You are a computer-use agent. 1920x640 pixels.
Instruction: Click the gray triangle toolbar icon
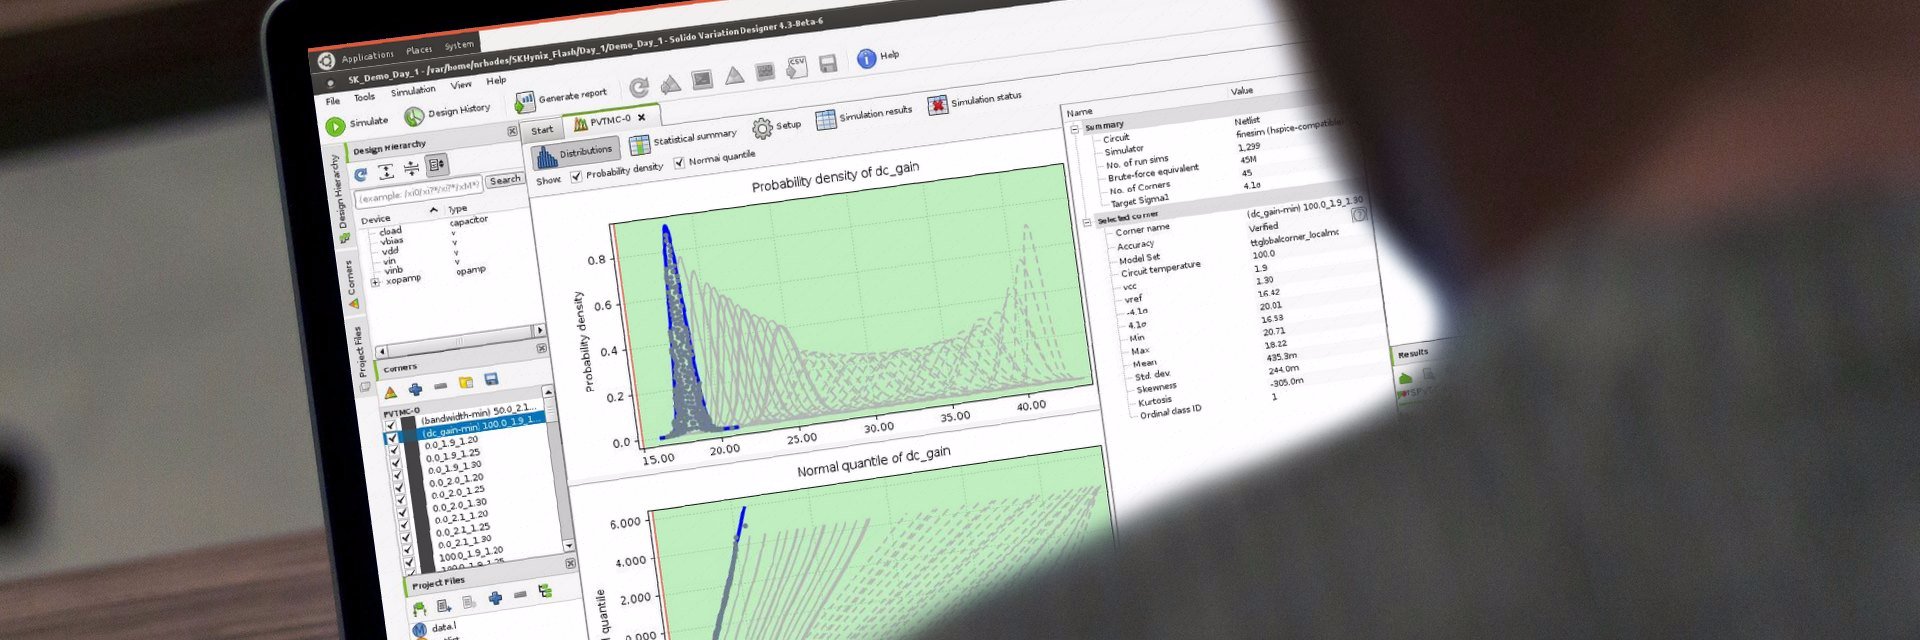(x=734, y=75)
